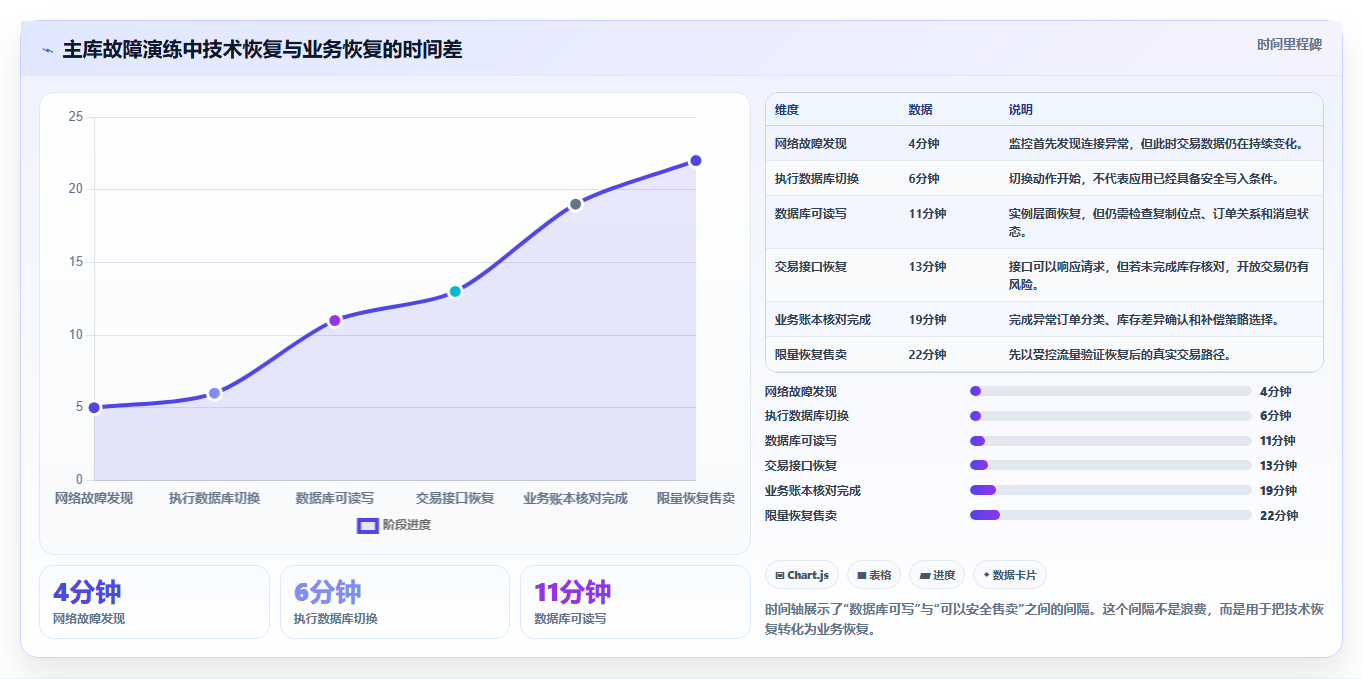The image size is (1363, 679).
Task: Click the 说明 column header
Action: 1021,110
